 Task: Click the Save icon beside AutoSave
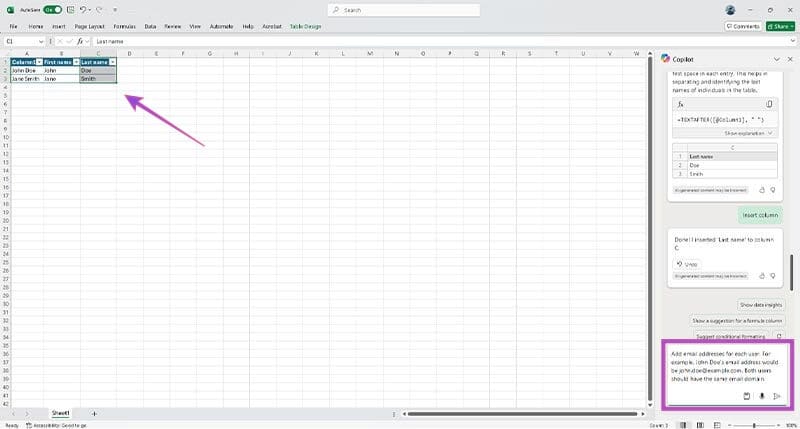click(69, 9)
